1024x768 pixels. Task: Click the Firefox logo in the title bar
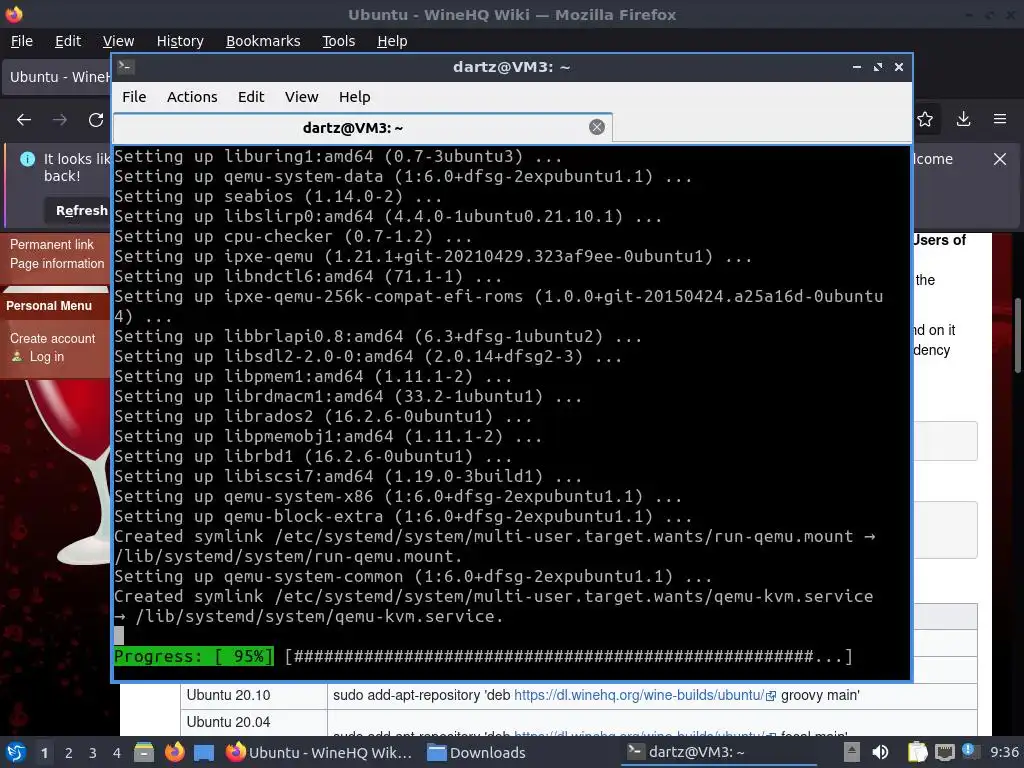coord(13,14)
